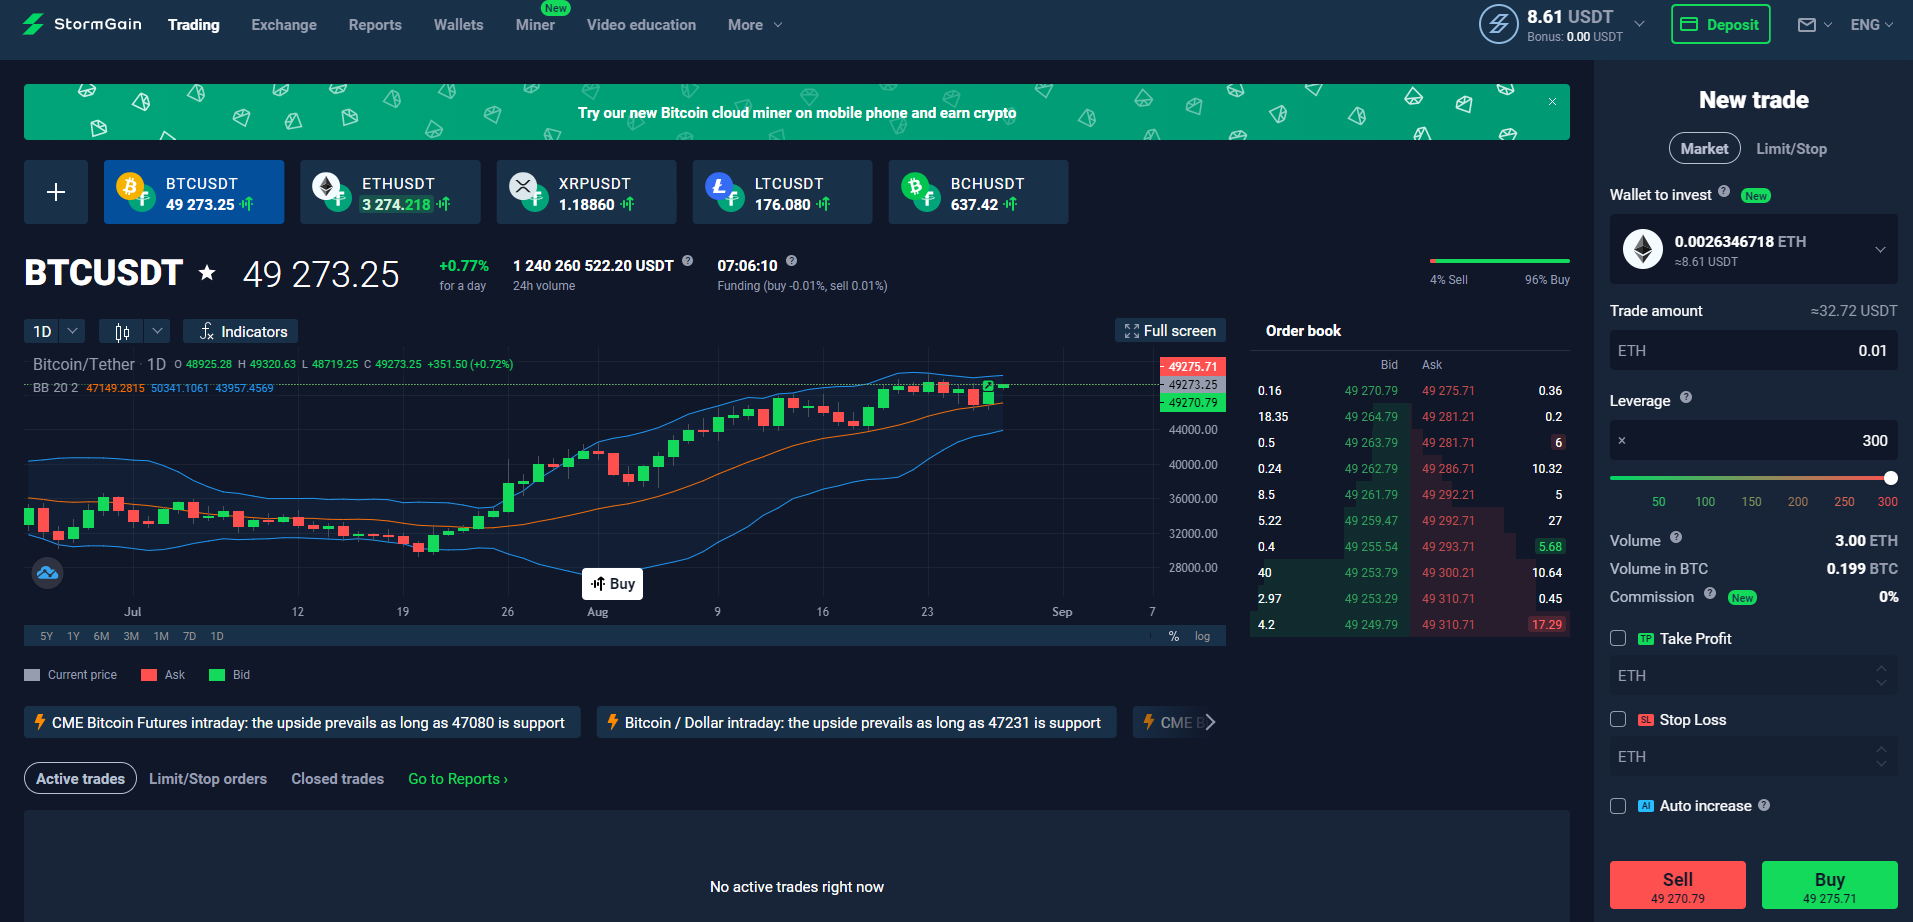This screenshot has width=1913, height=922.
Task: Click the red Sell button at 49 270.79
Action: (x=1678, y=885)
